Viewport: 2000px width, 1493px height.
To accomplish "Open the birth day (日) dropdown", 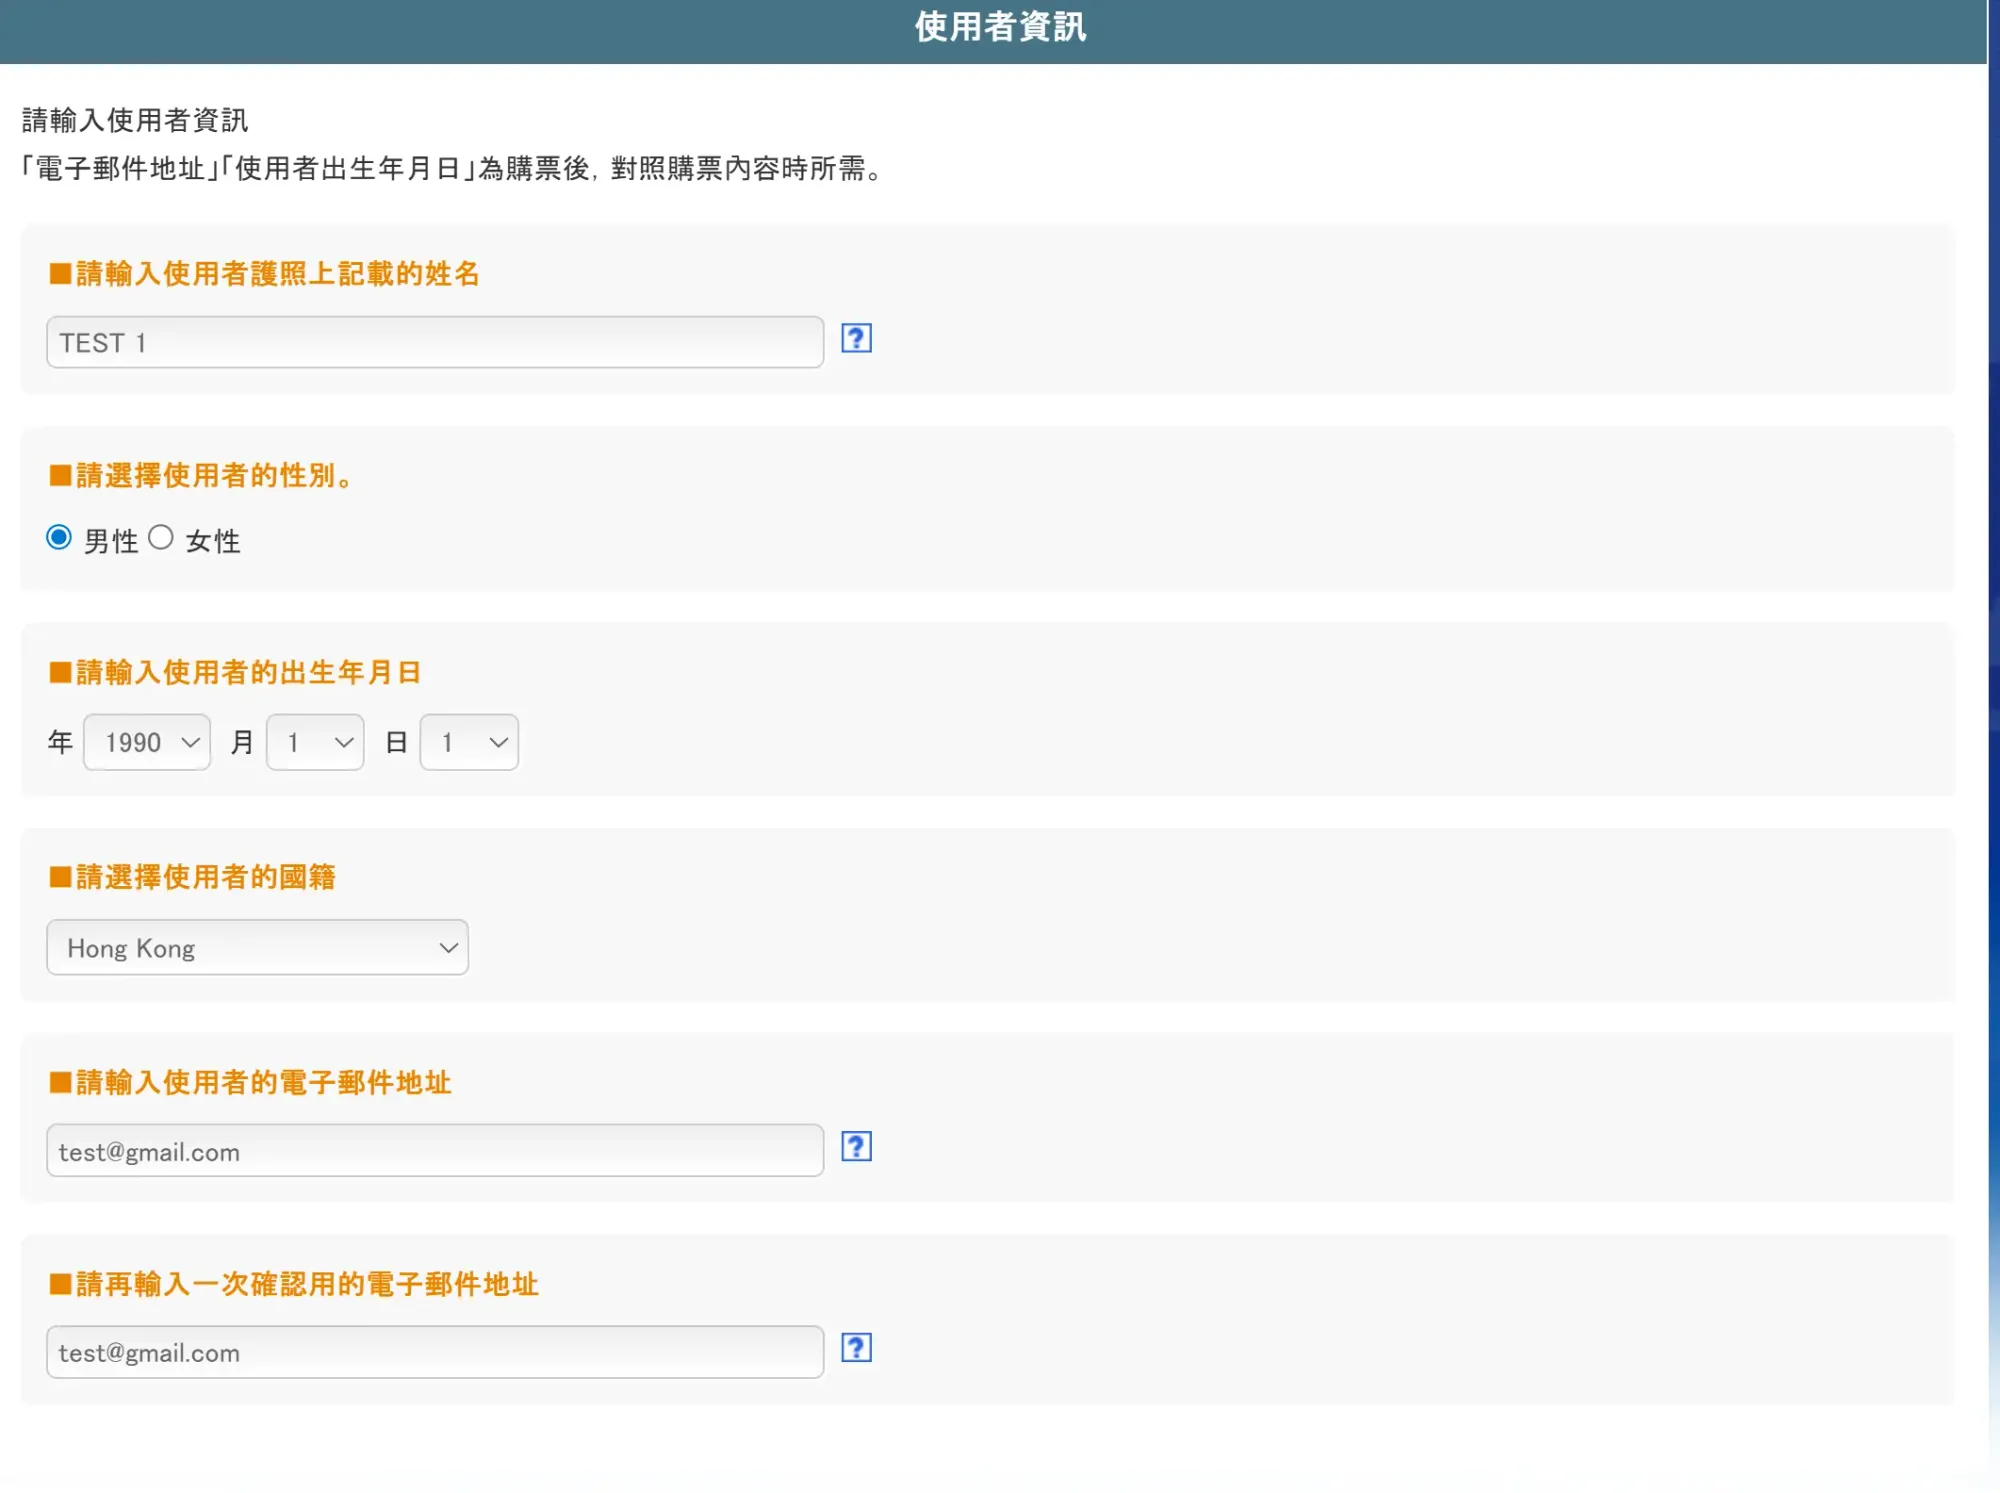I will [469, 742].
